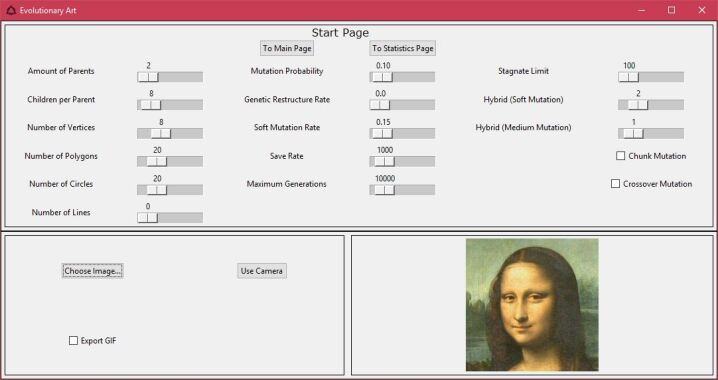This screenshot has height=380, width=718.
Task: Tick the Export GIF checkbox
Action: (73, 340)
